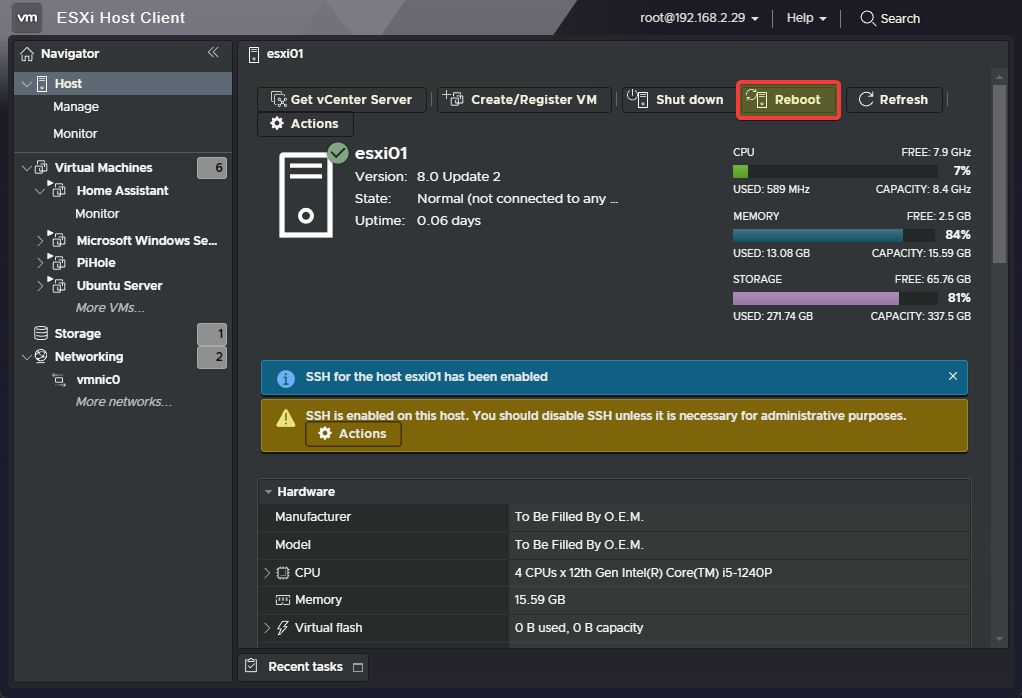Click the Storage database icon
1022x698 pixels.
(41, 333)
